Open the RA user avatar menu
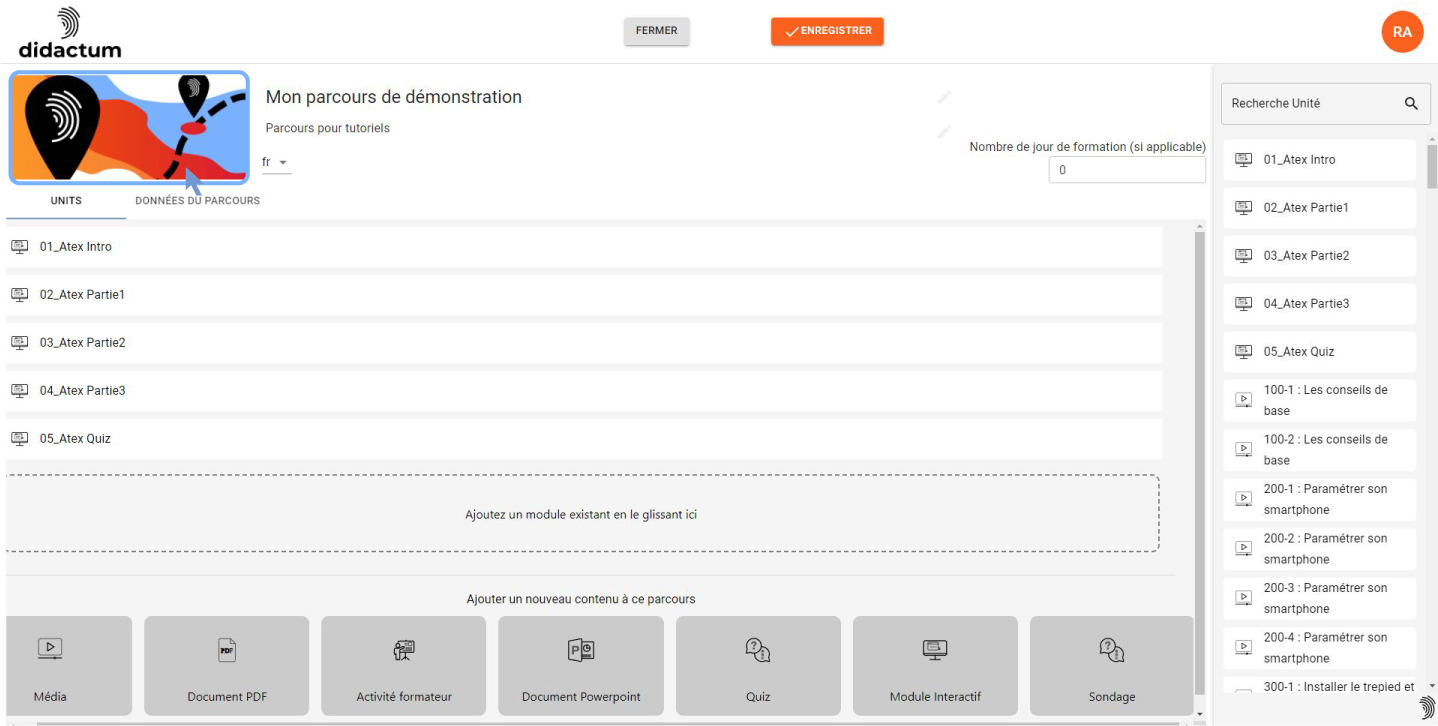The width and height of the screenshot is (1438, 726). click(1402, 32)
